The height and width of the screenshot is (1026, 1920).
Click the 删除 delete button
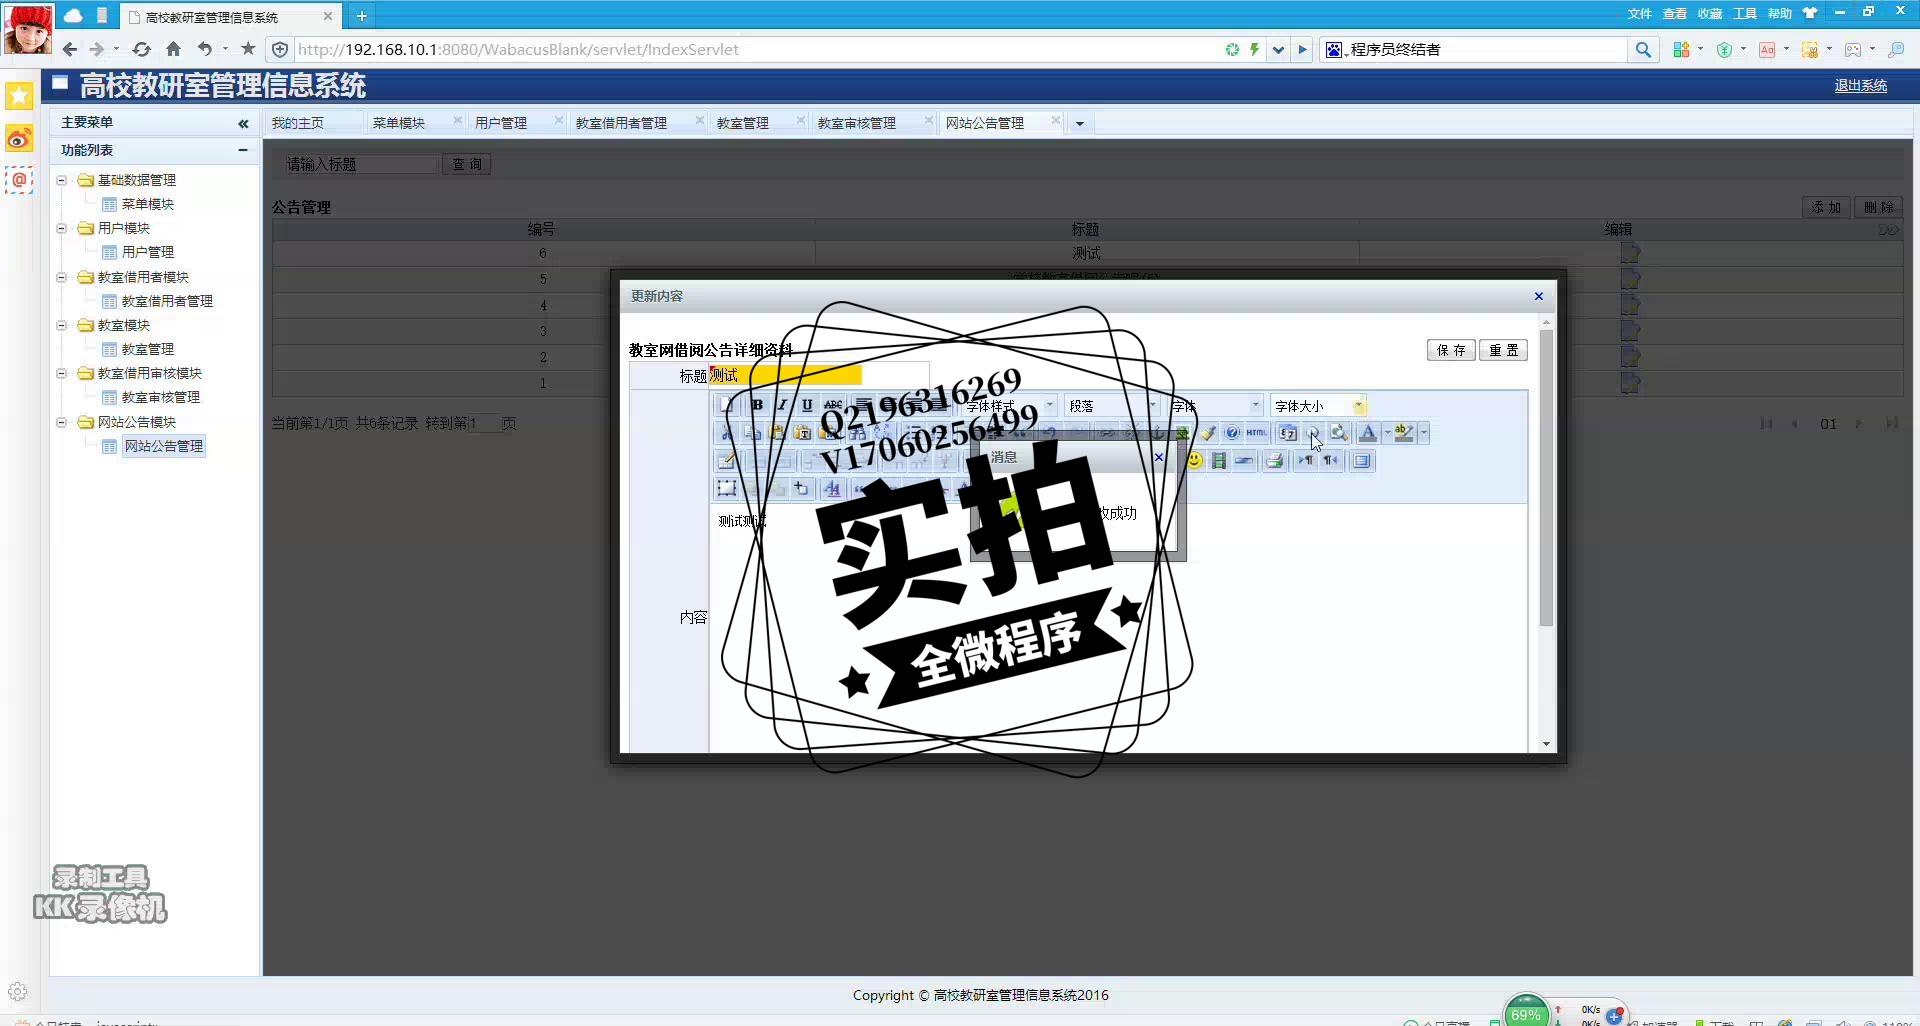[1879, 207]
